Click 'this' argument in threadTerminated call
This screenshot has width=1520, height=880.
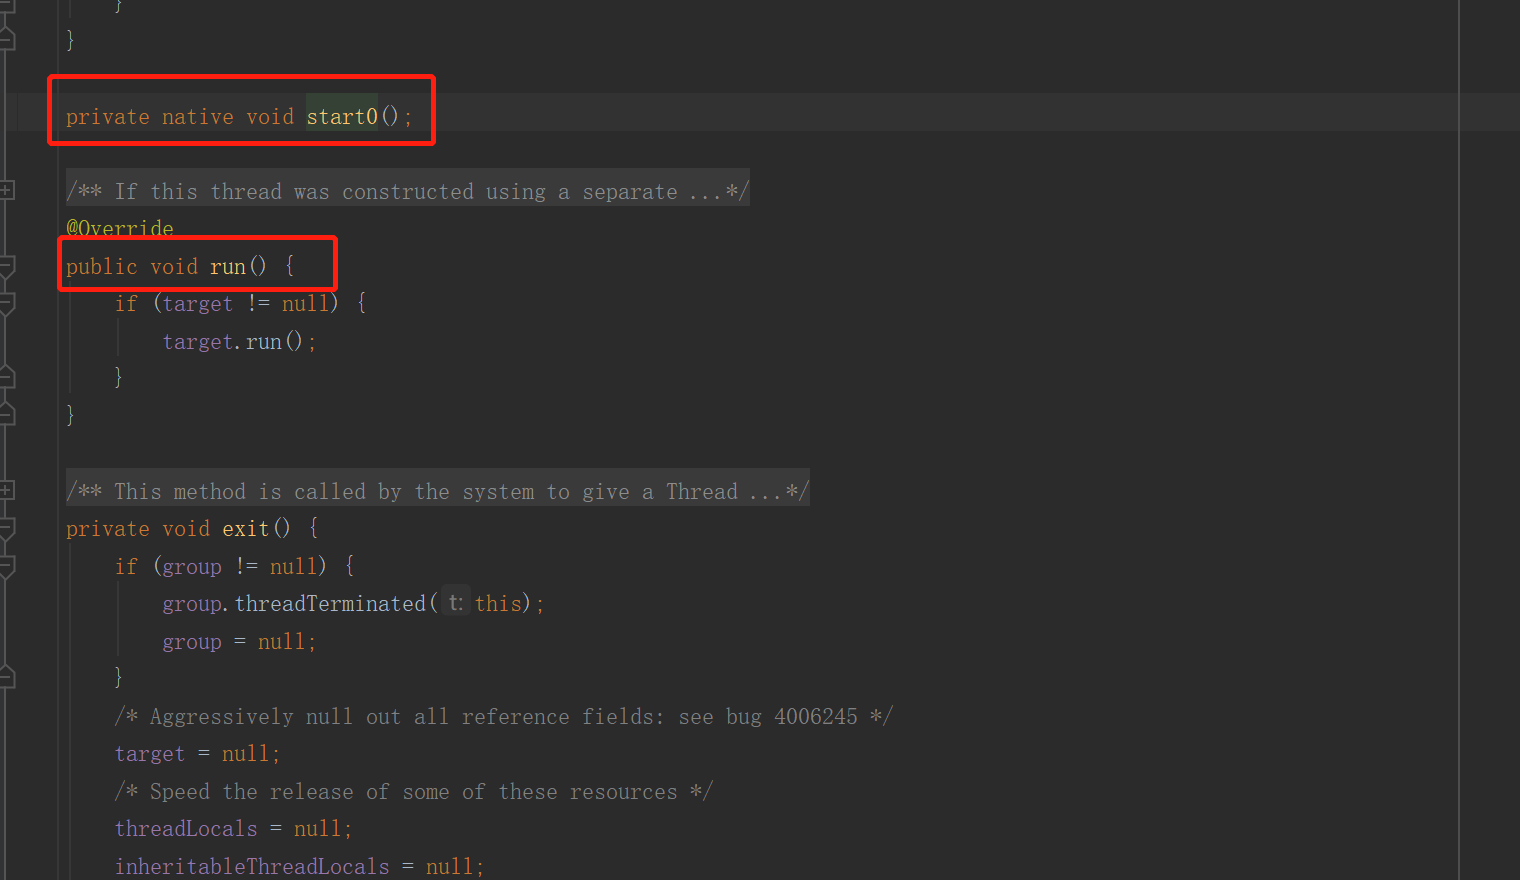click(498, 604)
